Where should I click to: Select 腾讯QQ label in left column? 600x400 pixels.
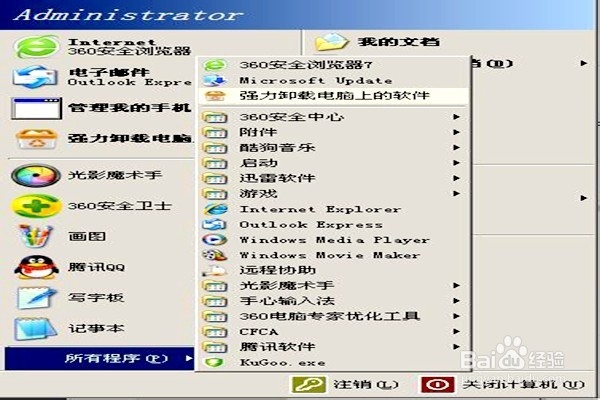pyautogui.click(x=96, y=267)
